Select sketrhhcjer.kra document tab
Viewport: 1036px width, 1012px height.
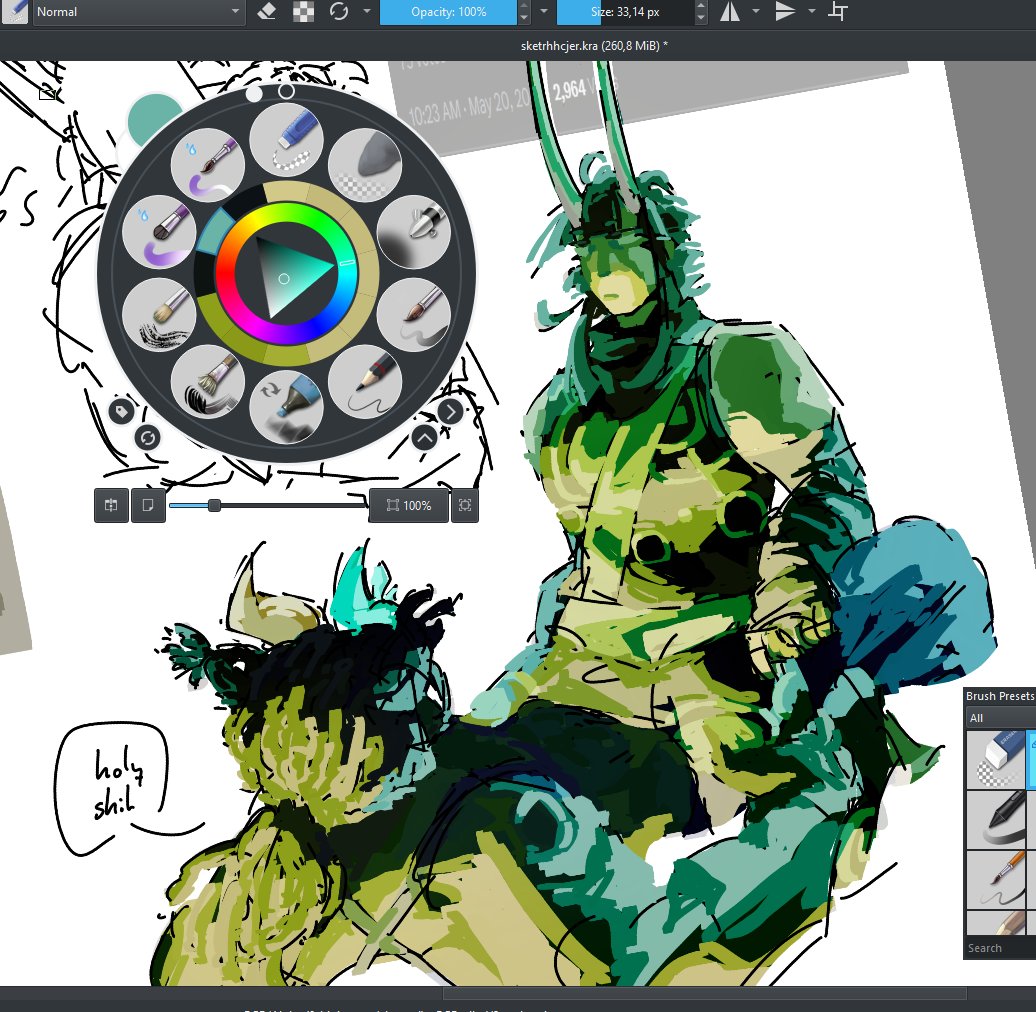tap(593, 46)
